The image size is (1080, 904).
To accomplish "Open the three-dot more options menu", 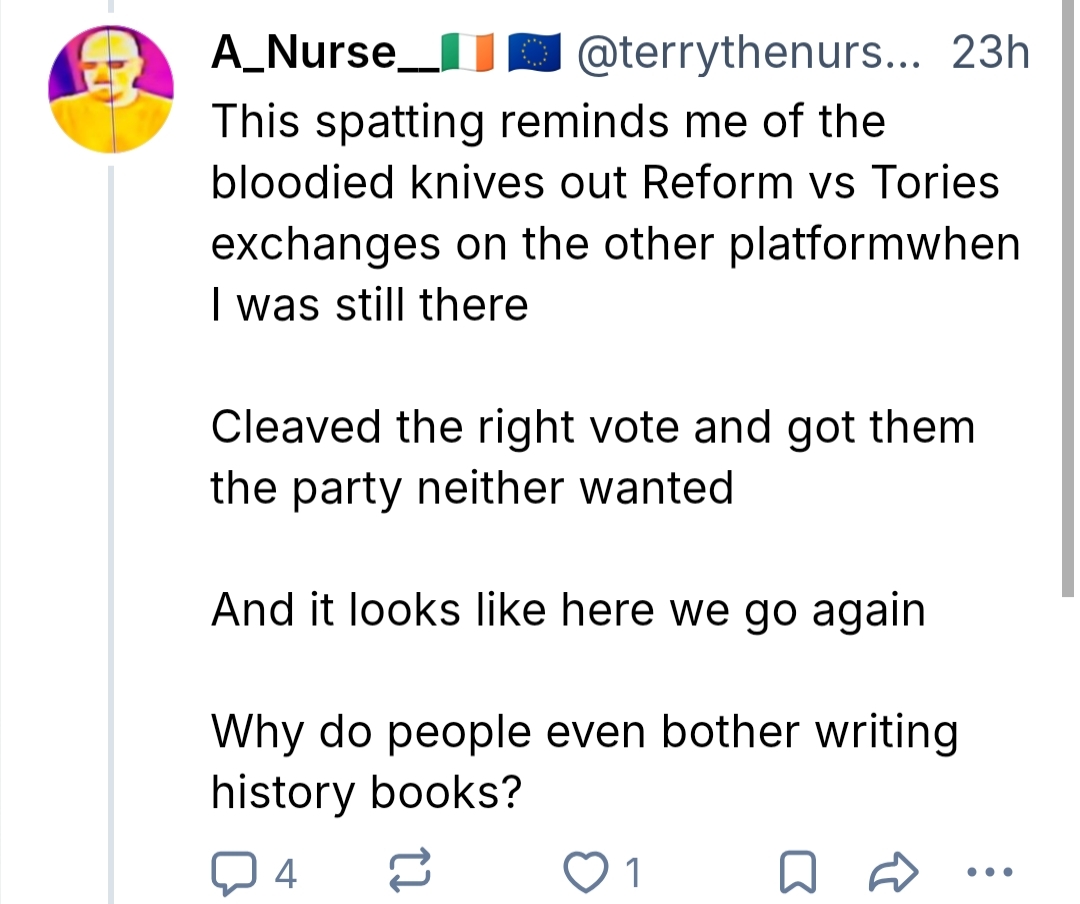I will [x=993, y=873].
